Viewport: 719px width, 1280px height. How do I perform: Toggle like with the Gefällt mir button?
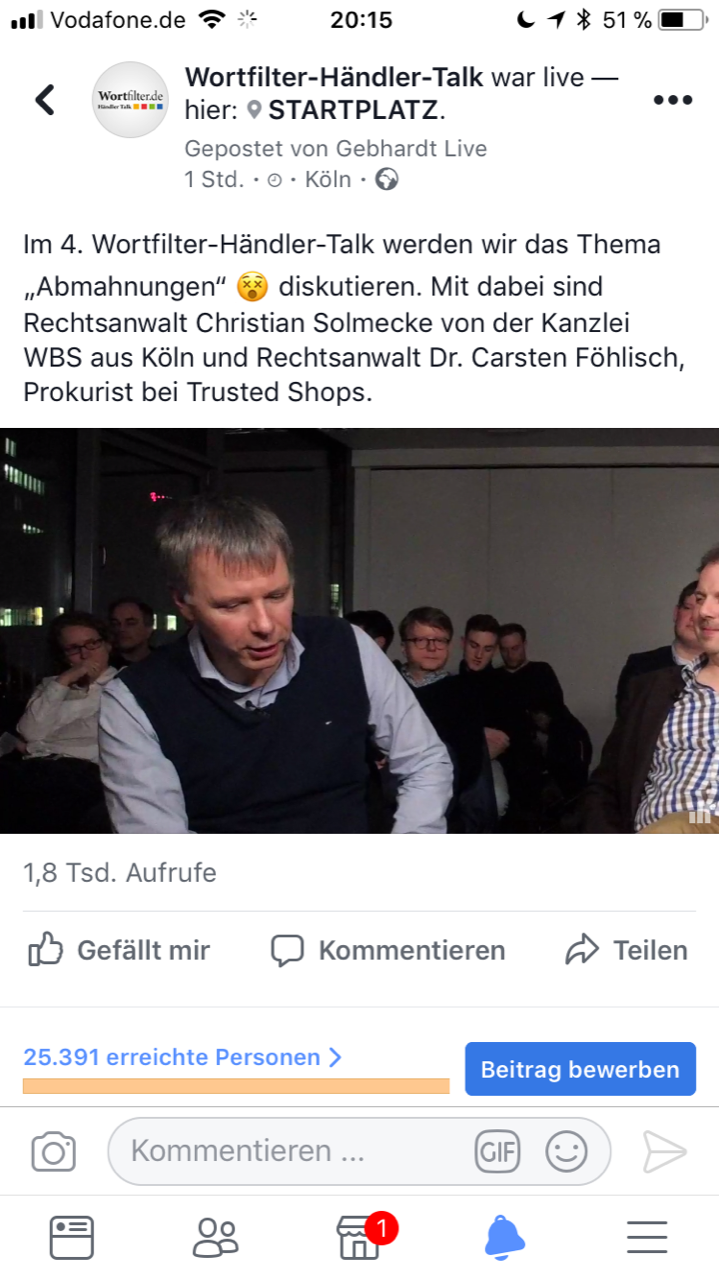(x=119, y=950)
